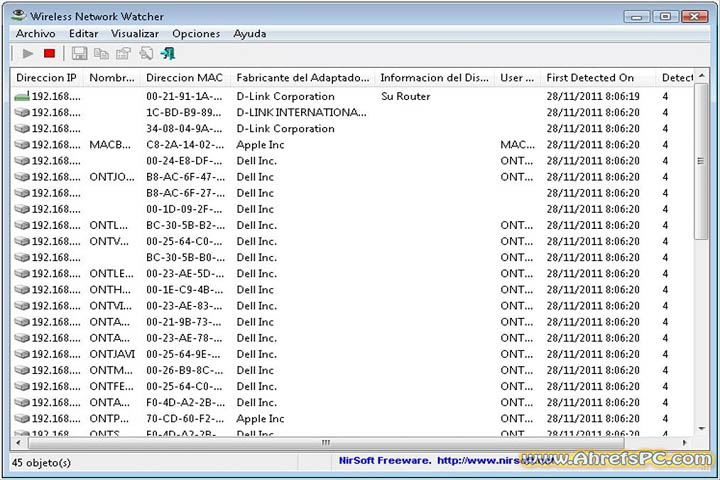Viewport: 720px width, 480px height.
Task: Select MAC address 00-1D-09-2F-... cell
Action: pos(184,209)
